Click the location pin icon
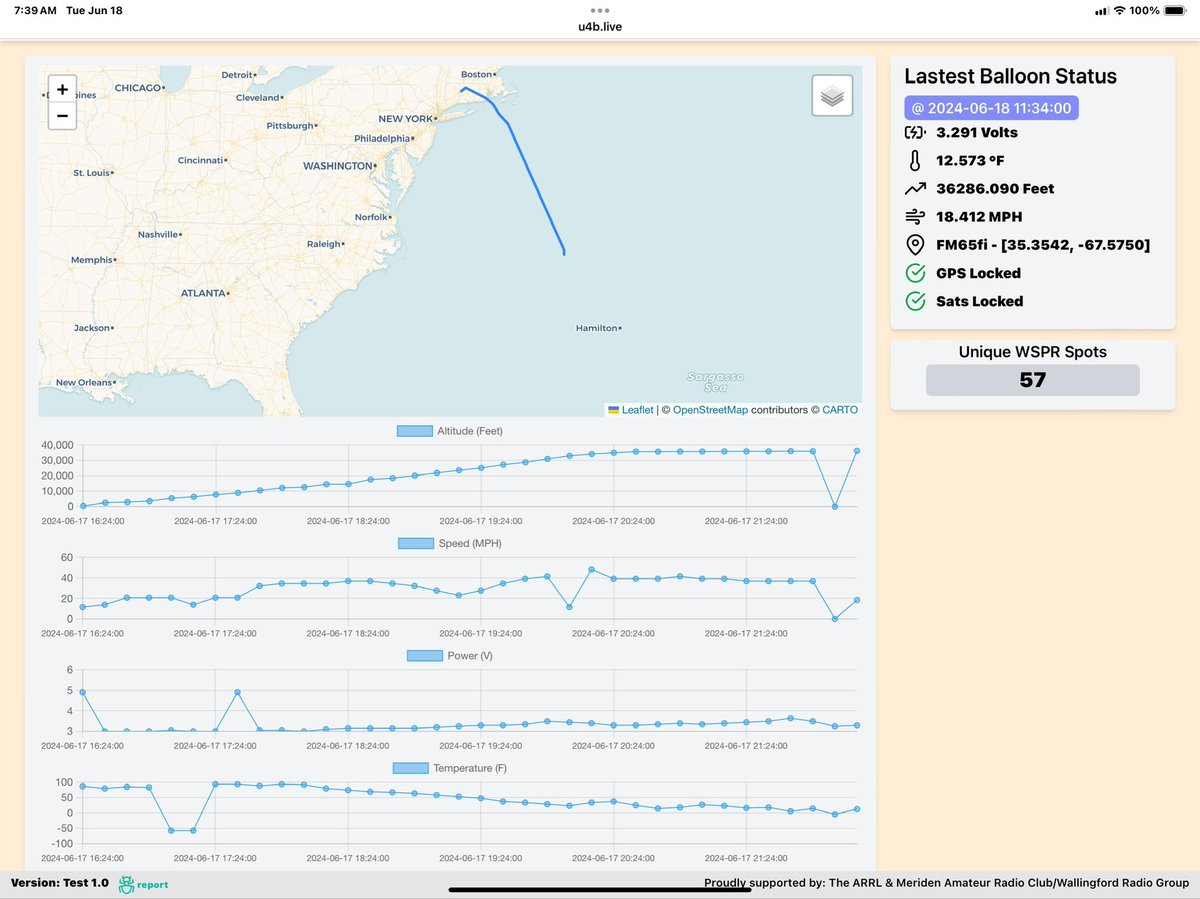 915,244
